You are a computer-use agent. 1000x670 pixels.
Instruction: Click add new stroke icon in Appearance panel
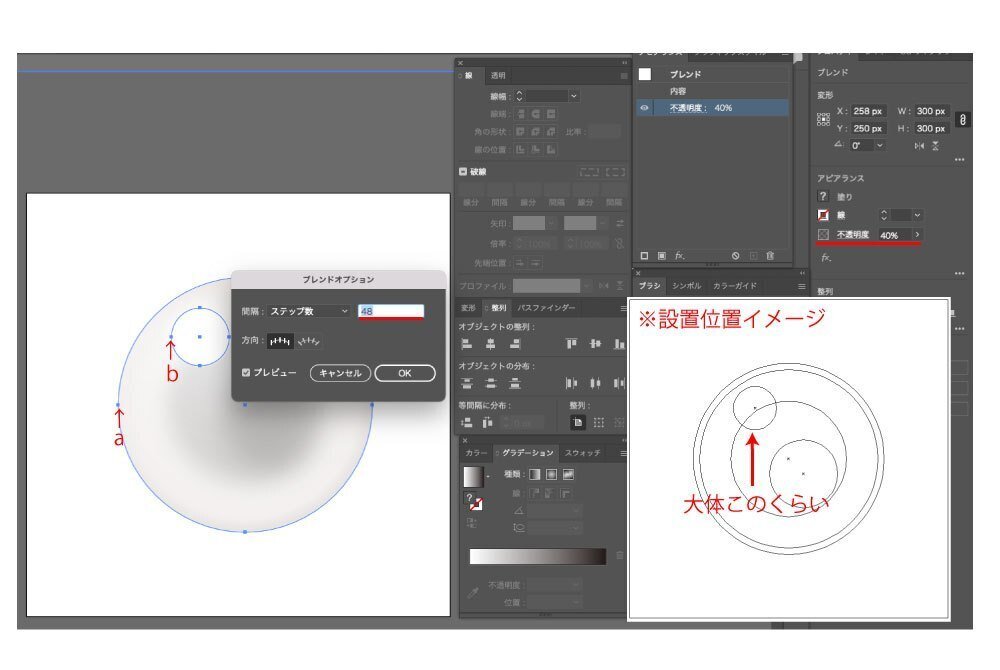[644, 256]
